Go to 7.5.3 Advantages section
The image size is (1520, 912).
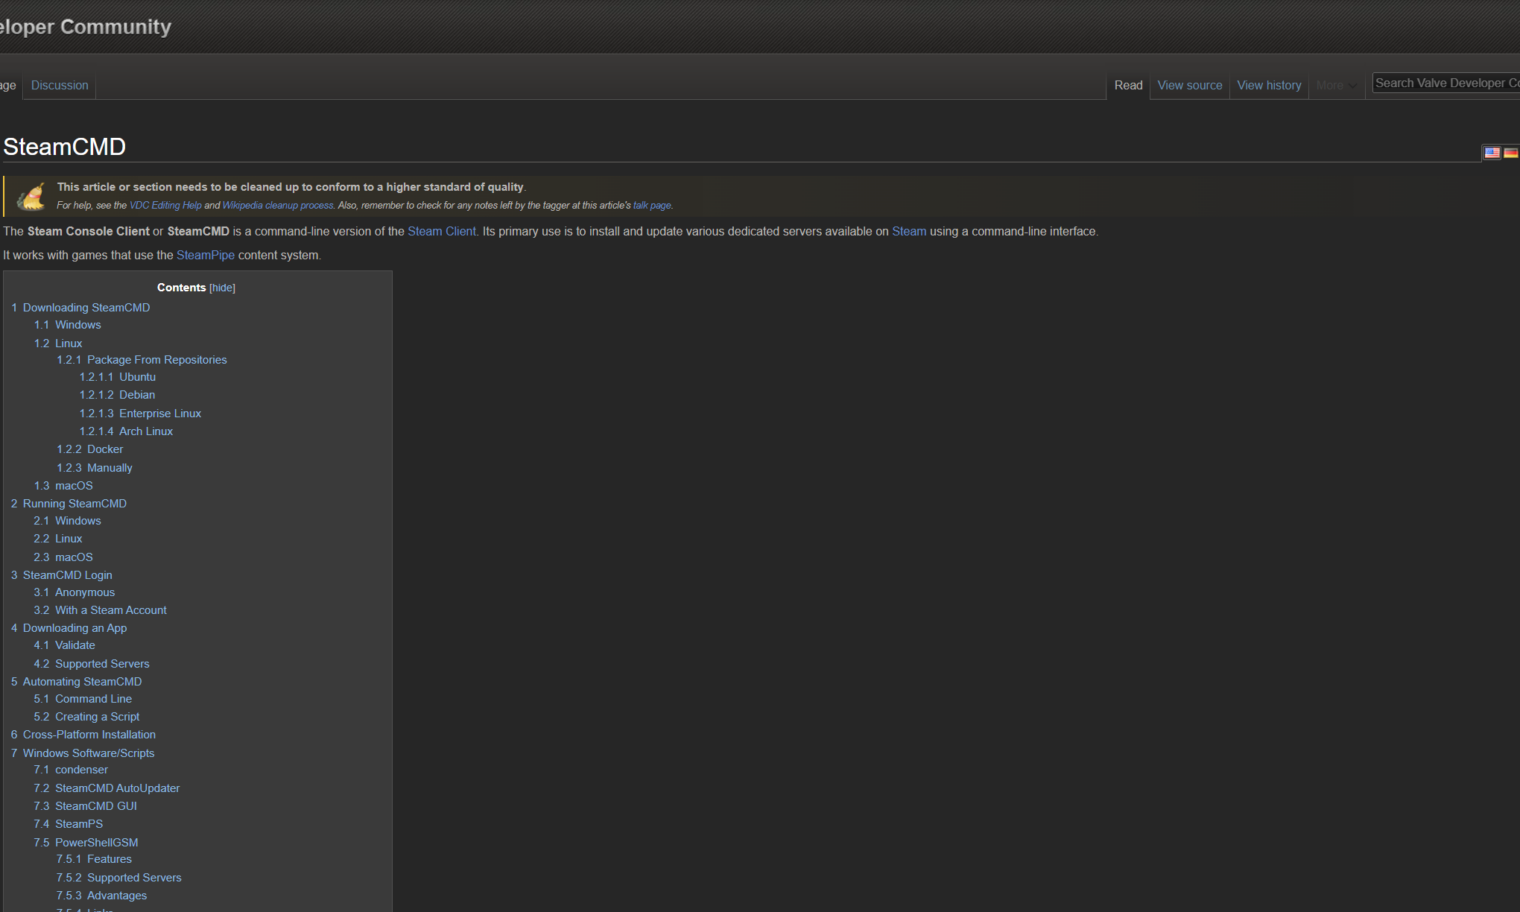pyautogui.click(x=102, y=896)
